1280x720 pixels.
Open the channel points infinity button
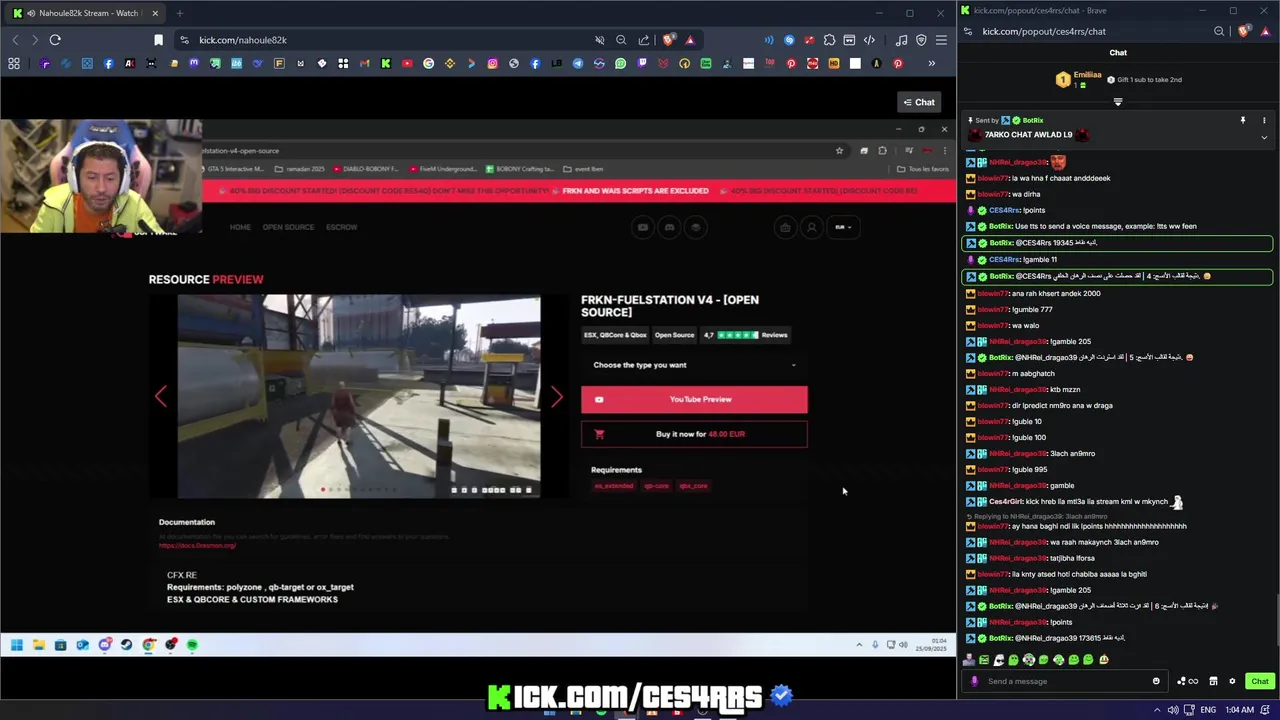1187,681
